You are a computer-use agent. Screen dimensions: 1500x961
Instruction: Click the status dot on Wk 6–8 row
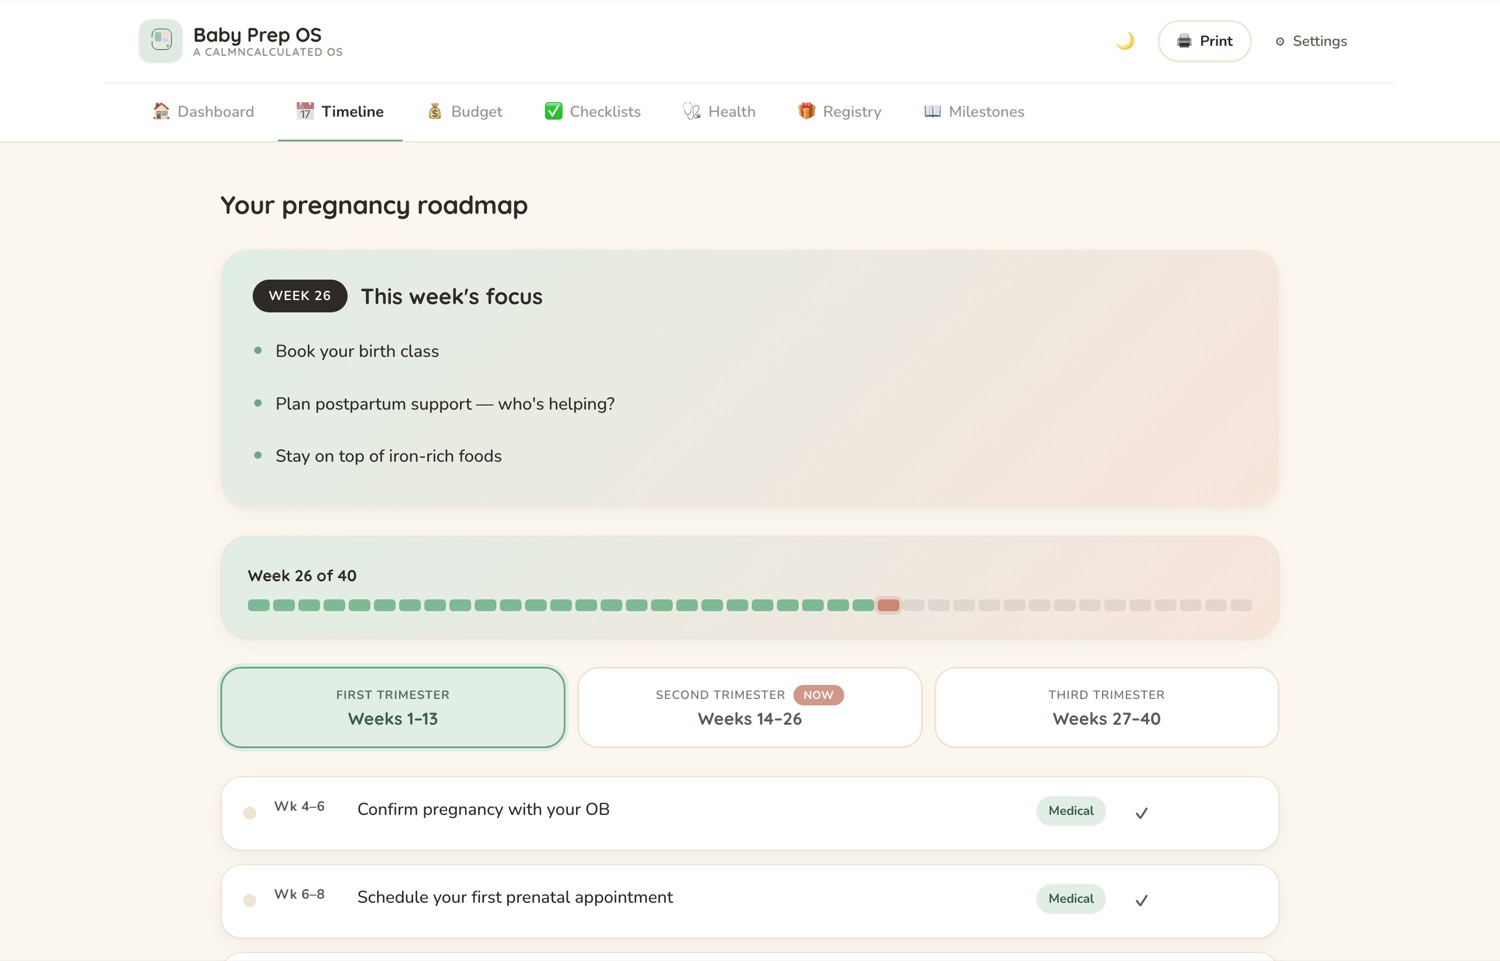(250, 900)
